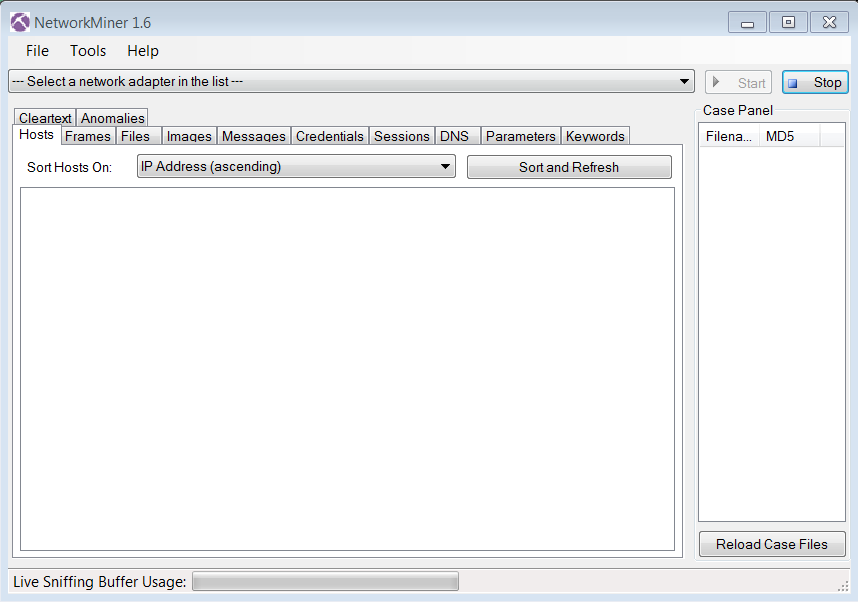Viewport: 858px width, 602px height.
Task: Select the Hosts tab
Action: tap(37, 135)
